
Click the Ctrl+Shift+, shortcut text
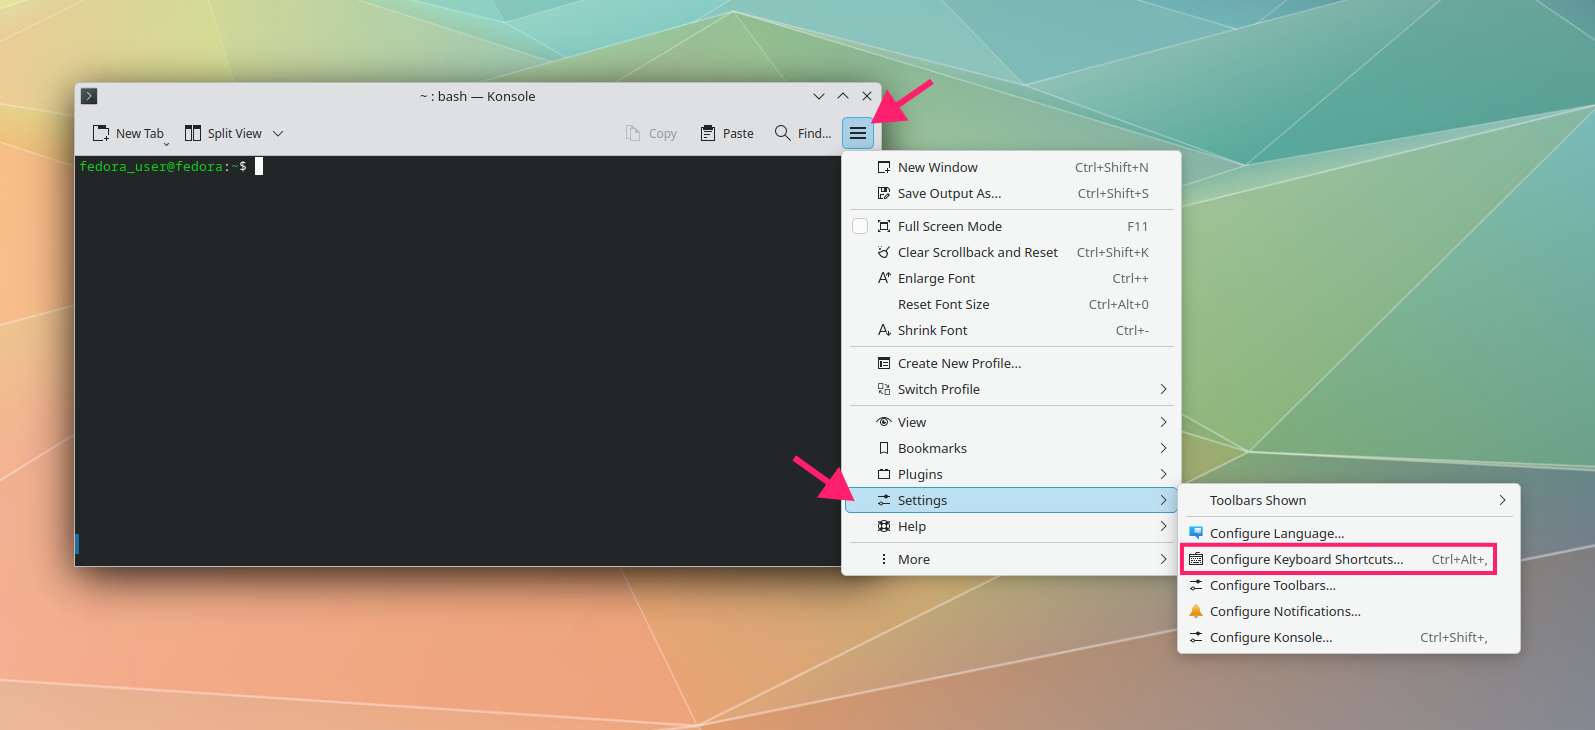coord(1454,637)
